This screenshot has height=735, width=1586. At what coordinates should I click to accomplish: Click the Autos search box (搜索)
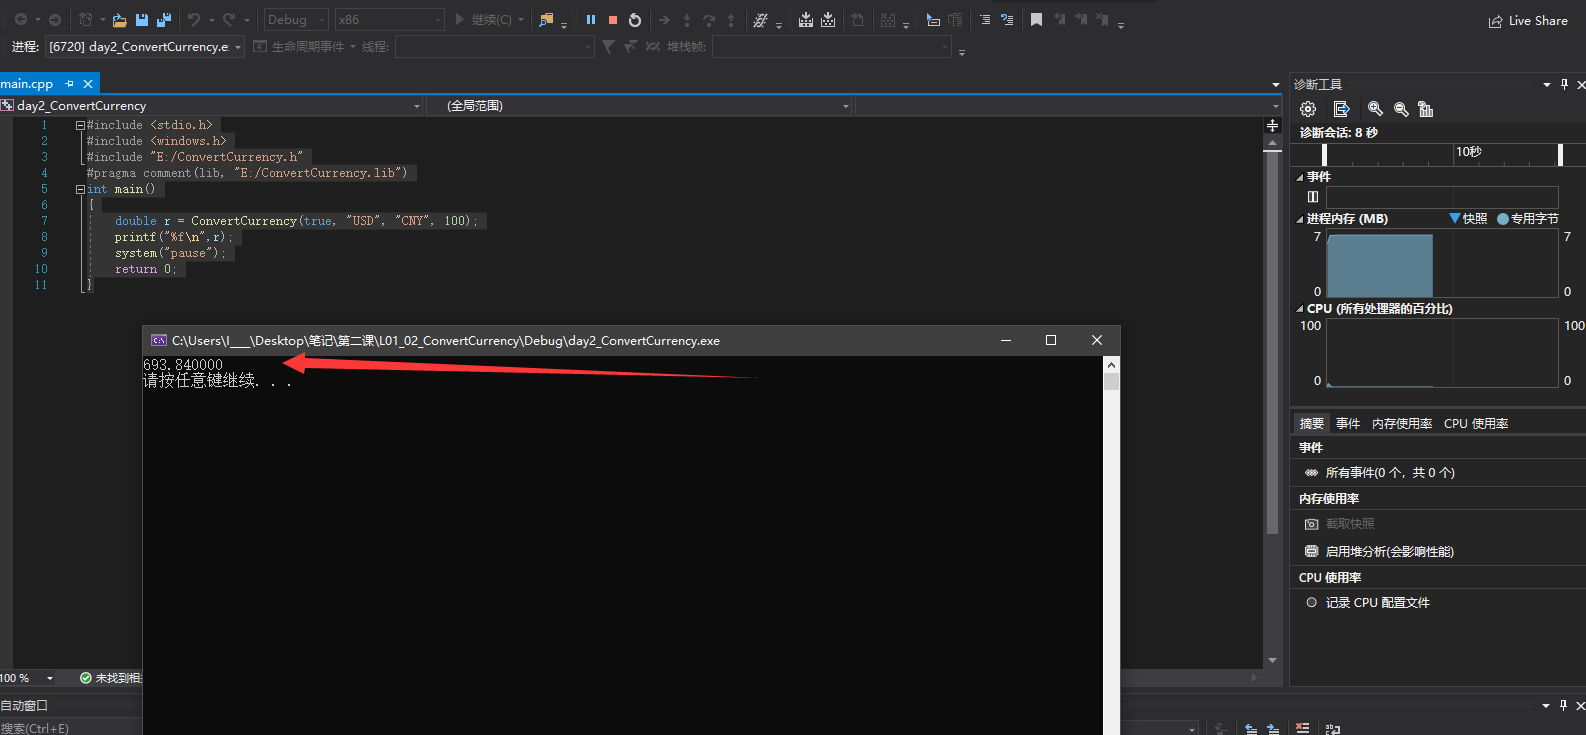pyautogui.click(x=70, y=728)
